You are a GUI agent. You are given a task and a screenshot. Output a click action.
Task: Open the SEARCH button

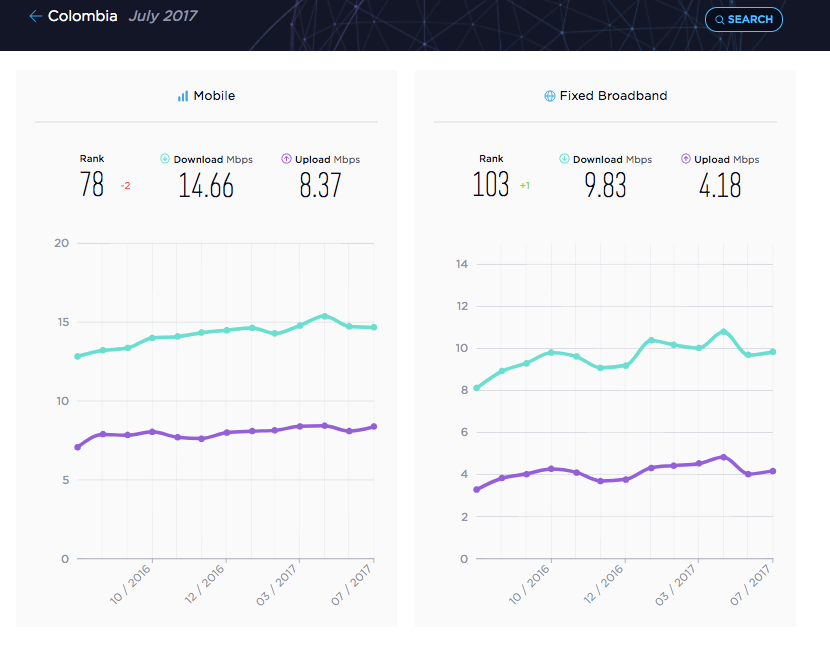pos(744,20)
